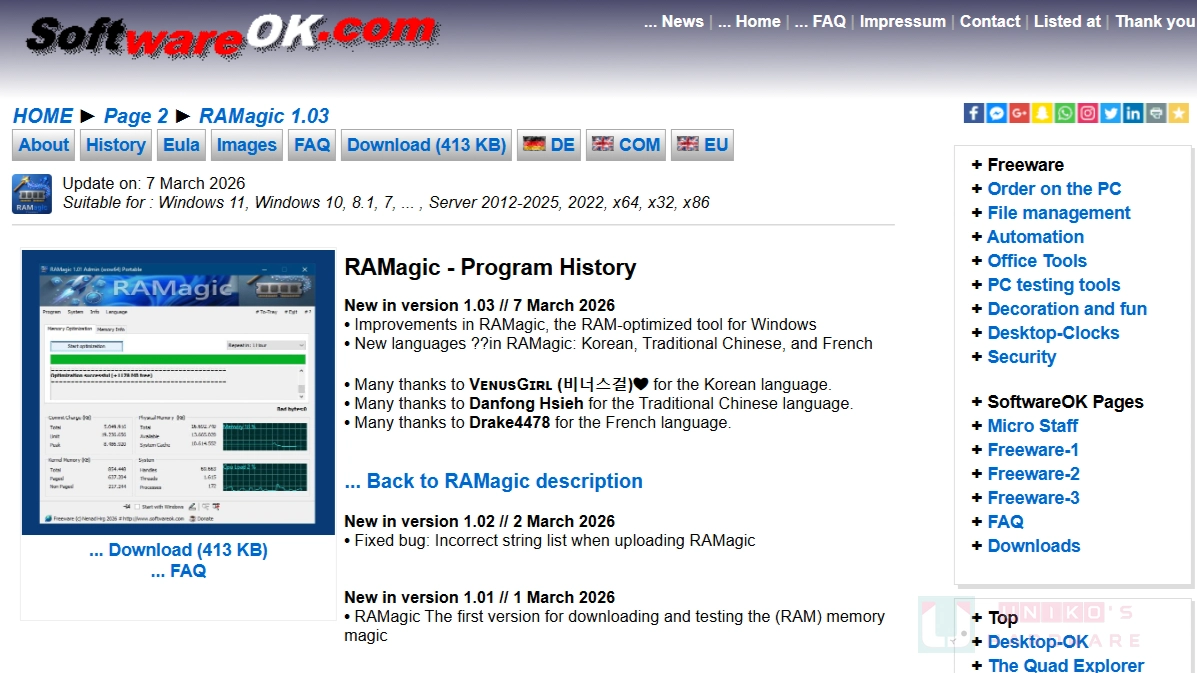This screenshot has height=673, width=1197.
Task: Click the SoftwareOK.com site logo
Action: (233, 35)
